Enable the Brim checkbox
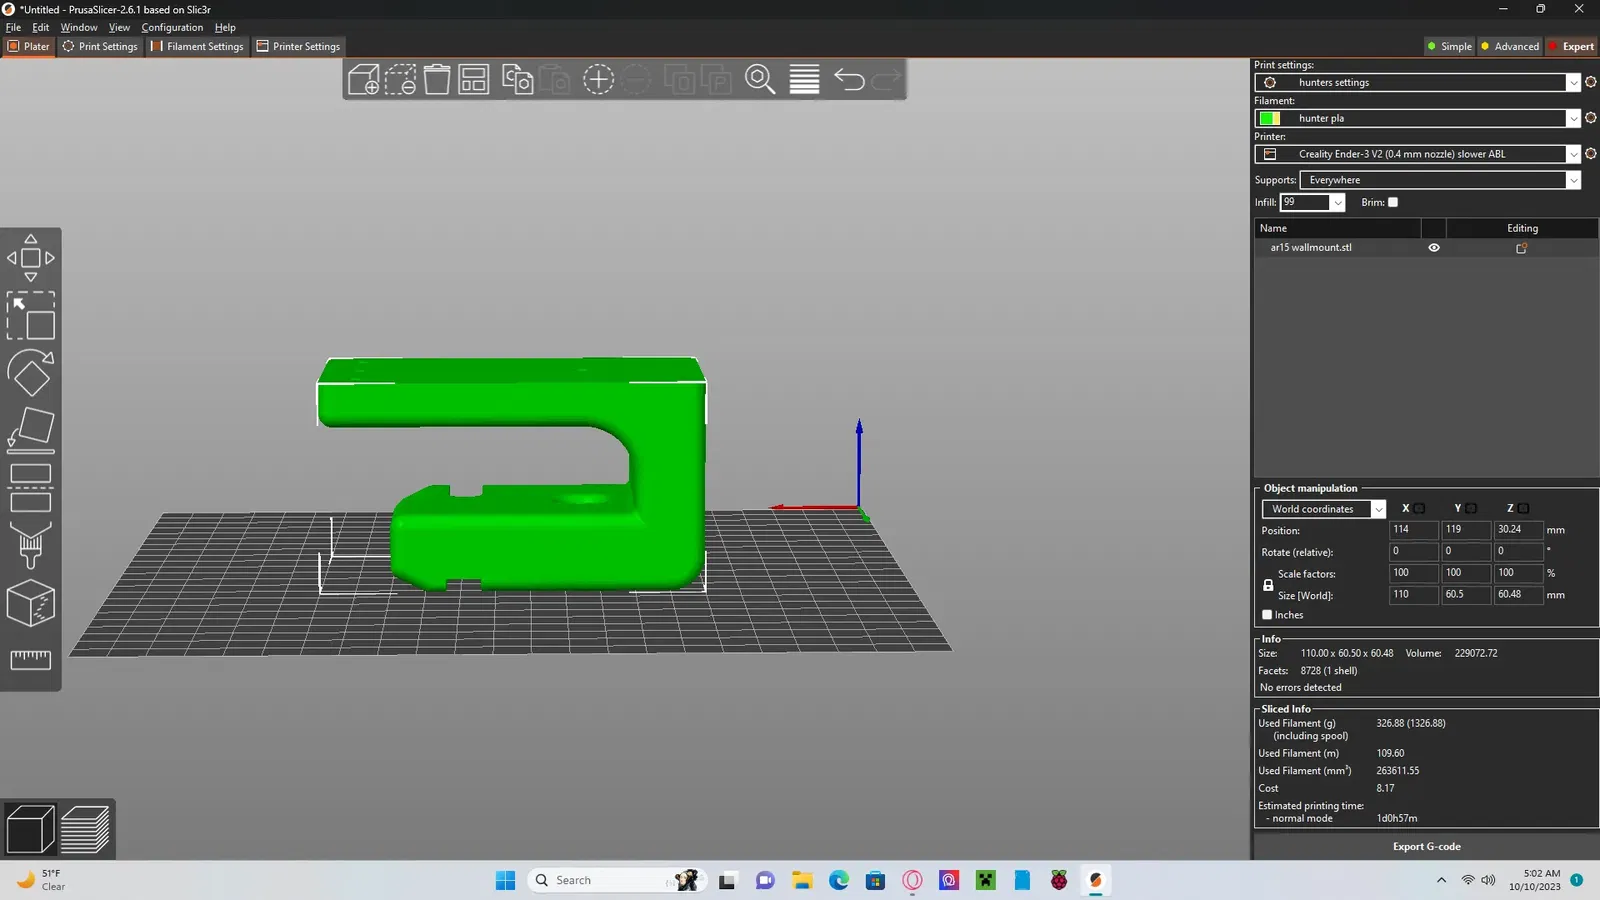The image size is (1600, 900). [1393, 202]
